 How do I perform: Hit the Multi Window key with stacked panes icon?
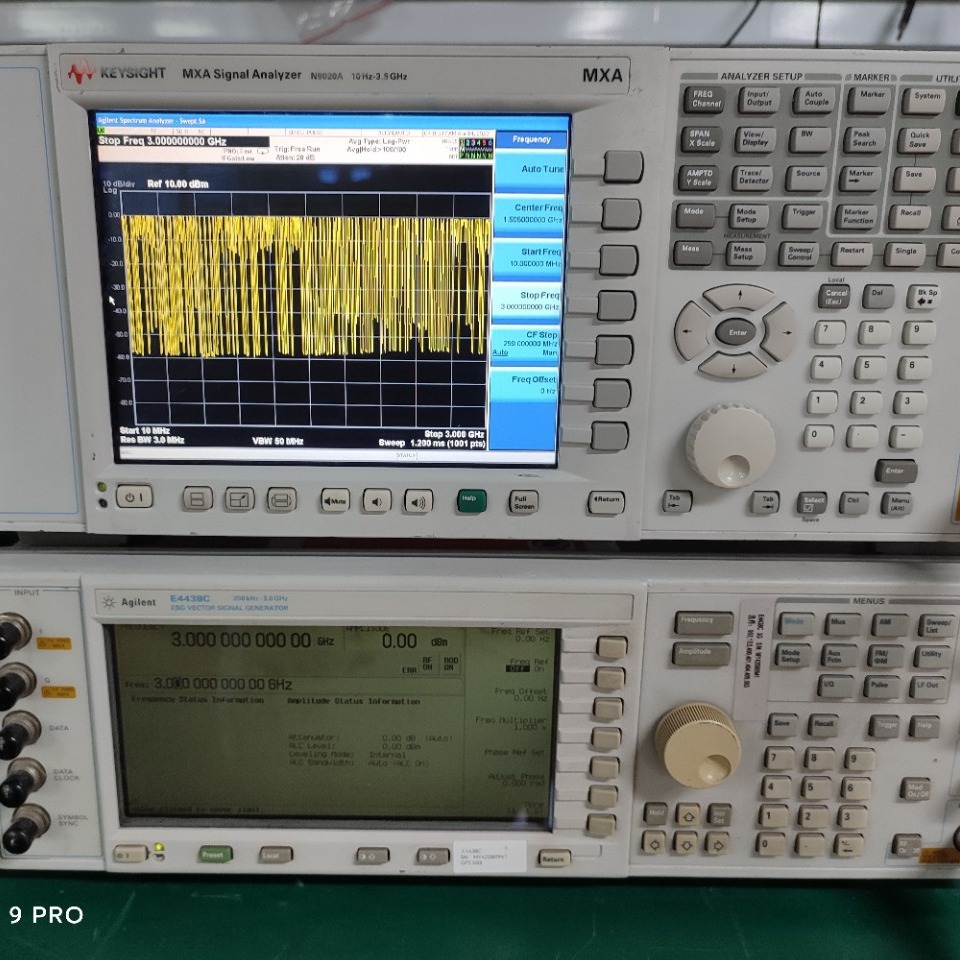[x=198, y=499]
